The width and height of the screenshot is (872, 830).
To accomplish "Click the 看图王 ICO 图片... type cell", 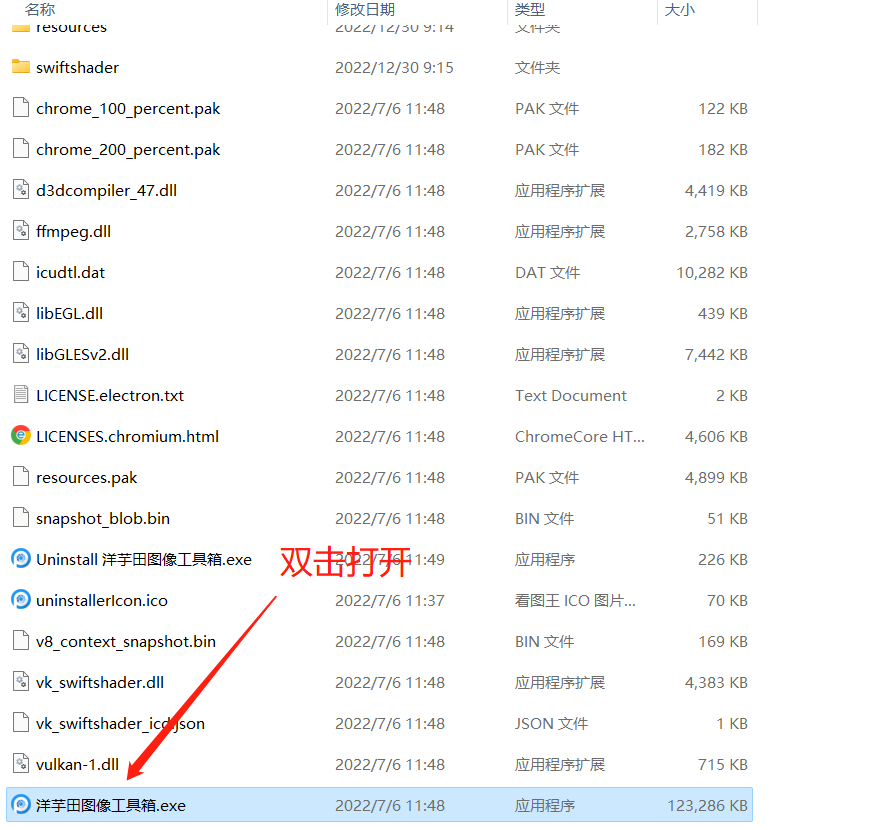I will 575,600.
